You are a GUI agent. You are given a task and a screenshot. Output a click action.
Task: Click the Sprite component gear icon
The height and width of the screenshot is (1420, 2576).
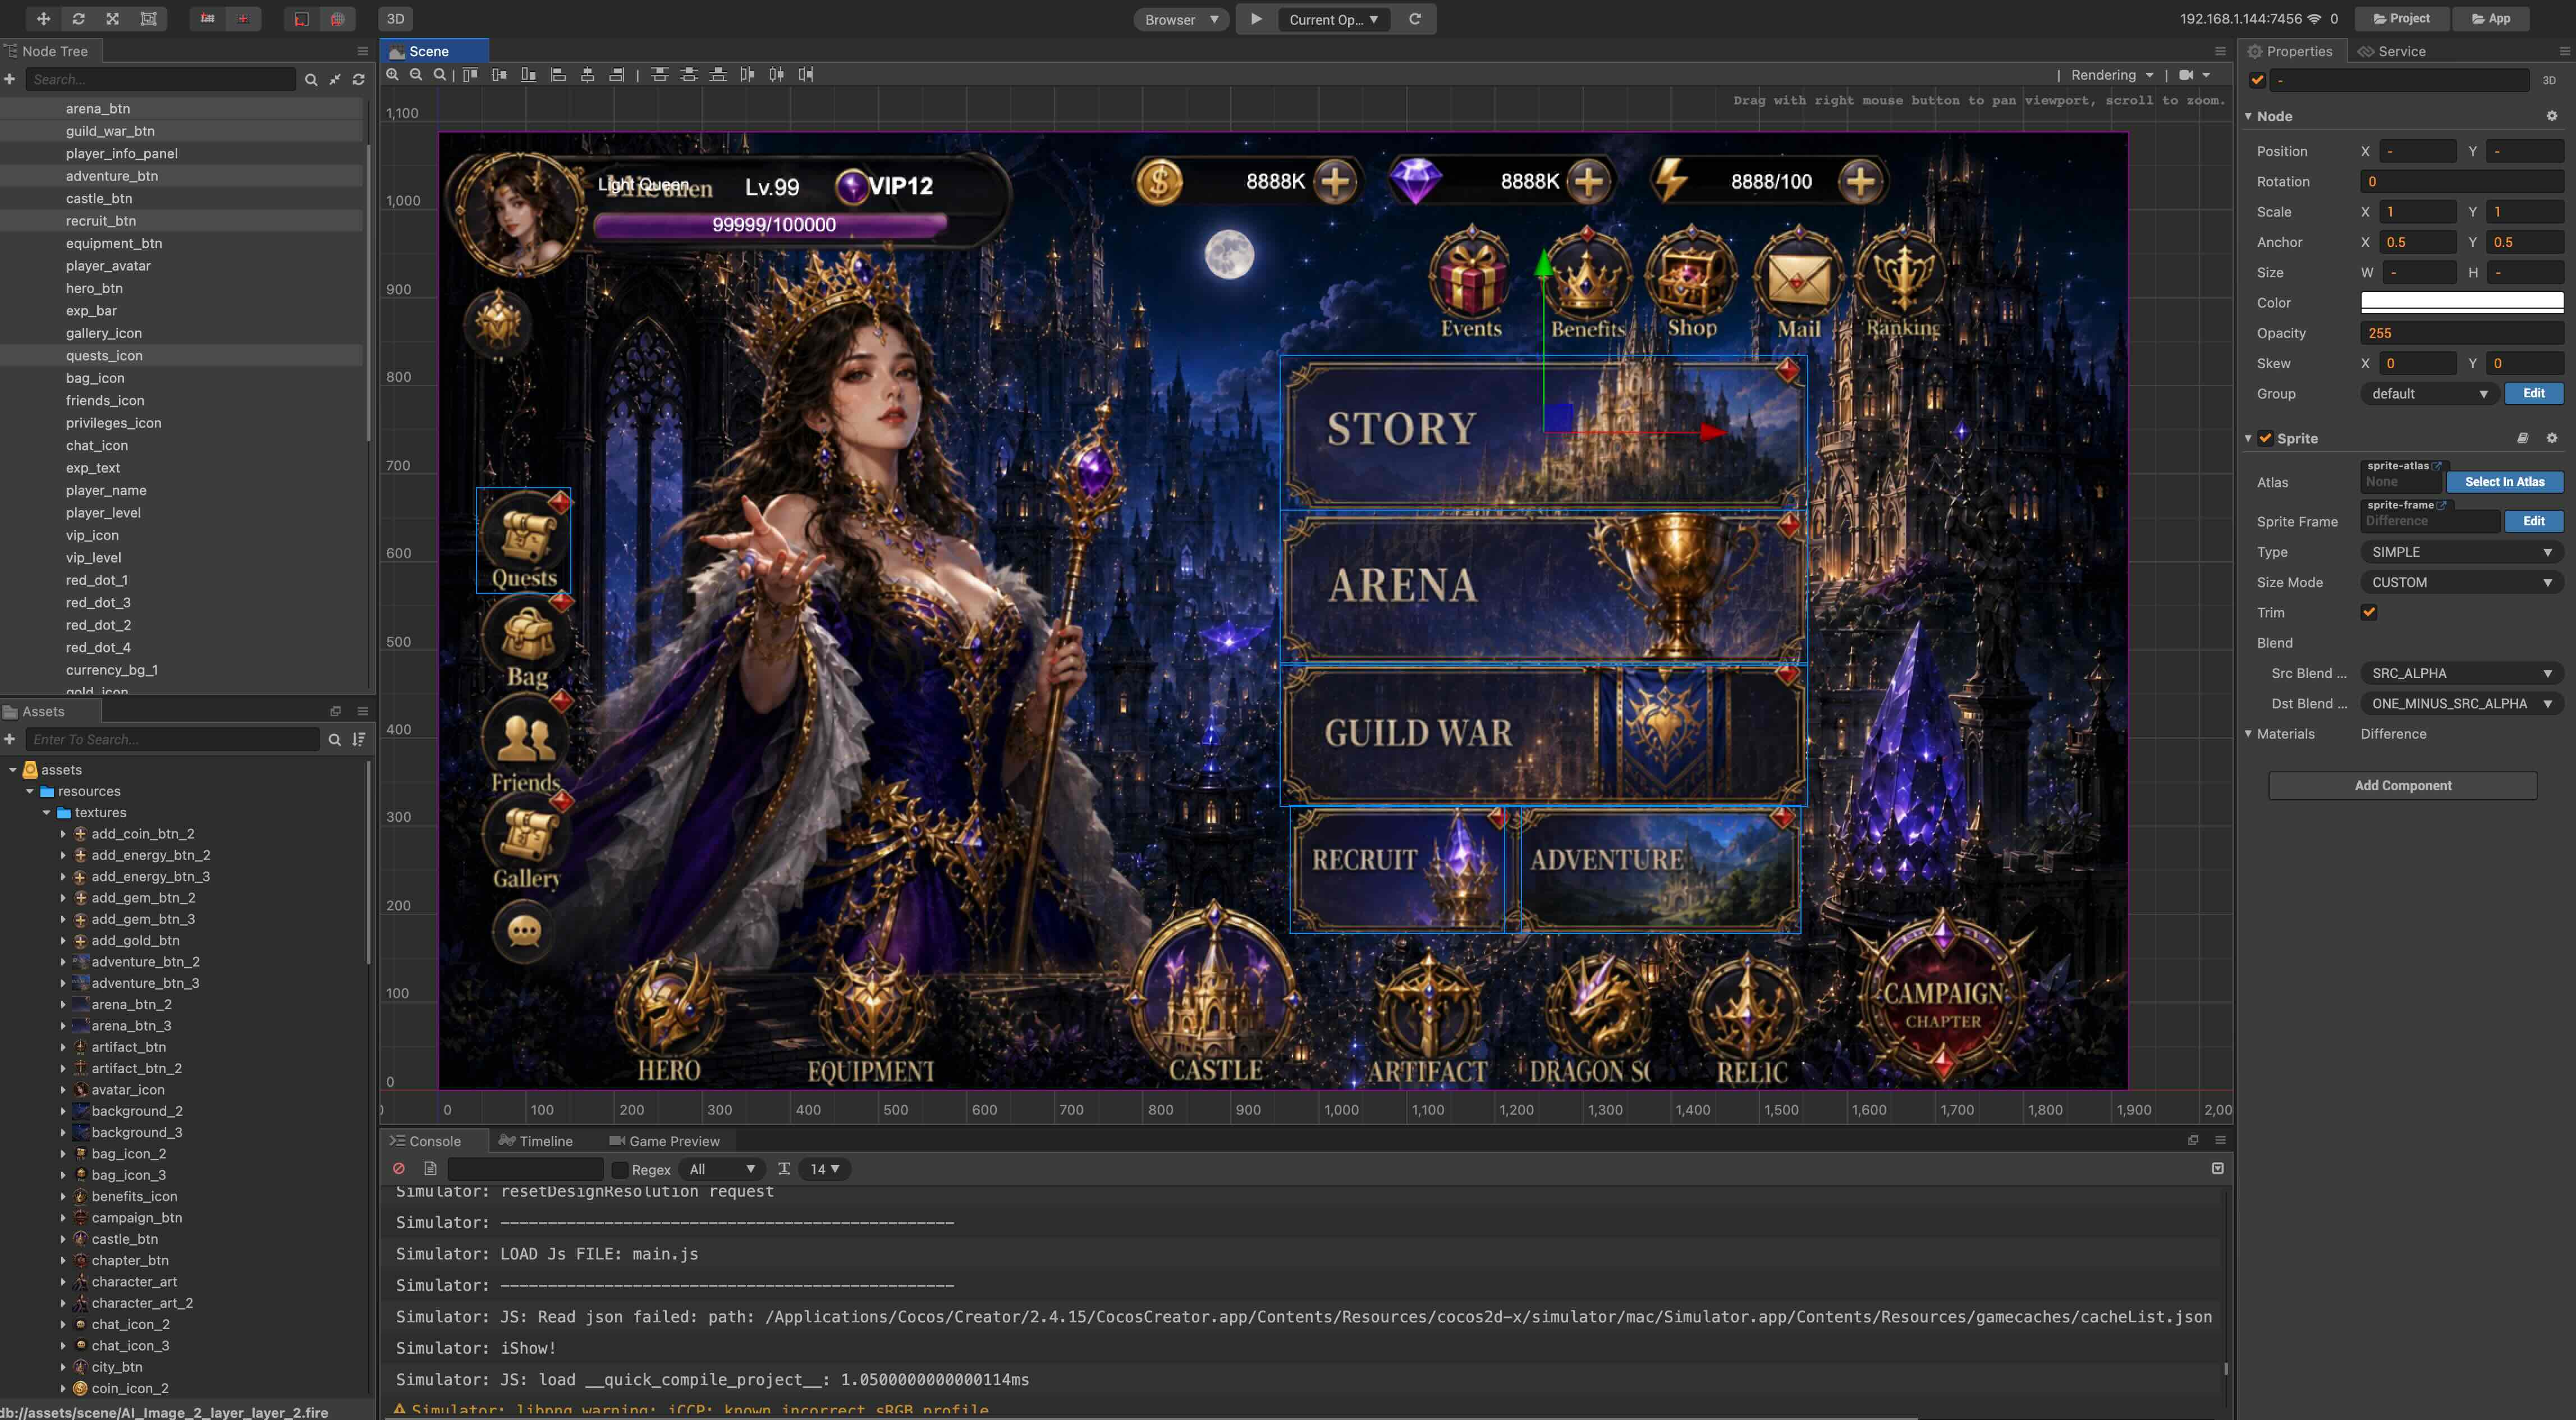[x=2552, y=438]
